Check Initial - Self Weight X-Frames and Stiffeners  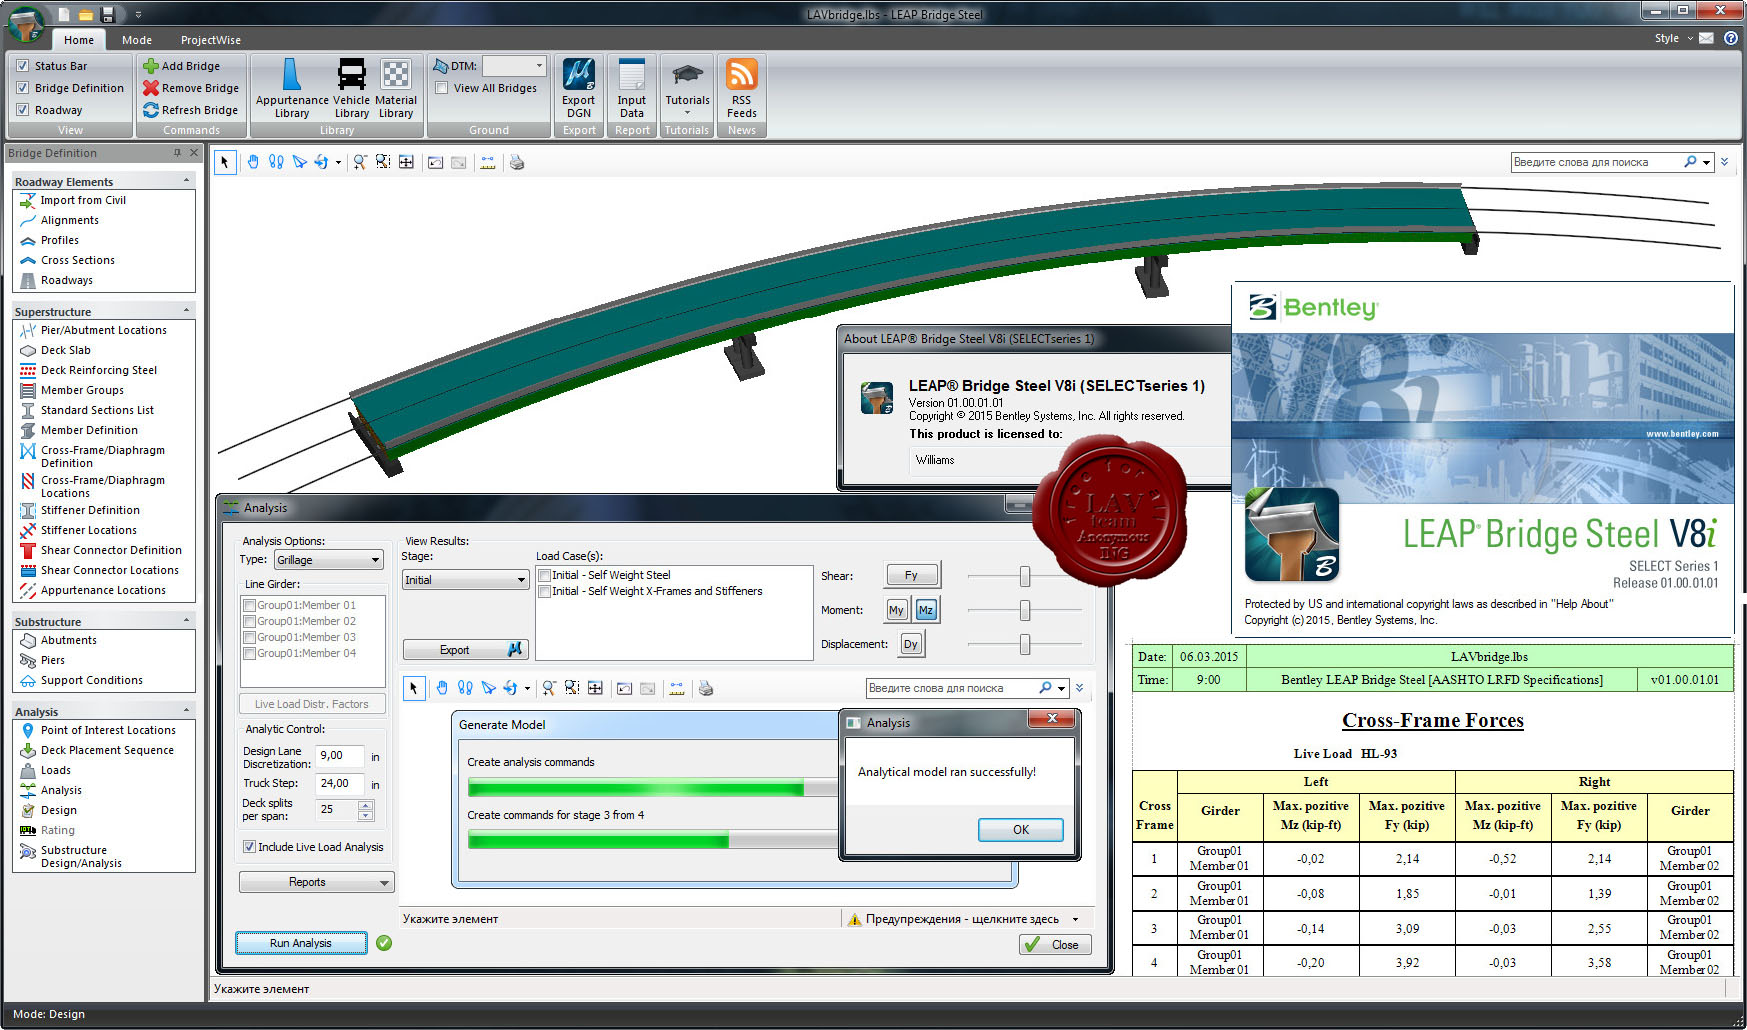point(544,591)
